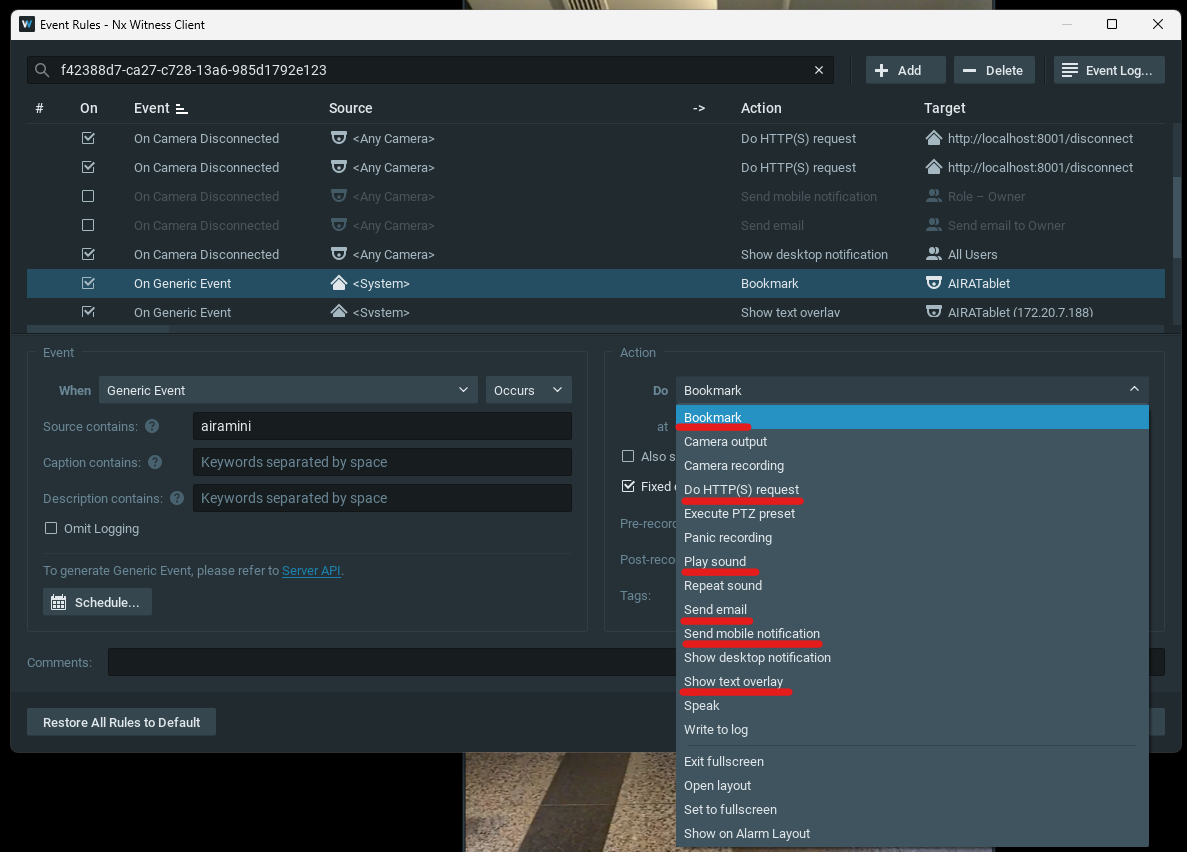Choose Show on Alarm Layout option

coord(746,833)
